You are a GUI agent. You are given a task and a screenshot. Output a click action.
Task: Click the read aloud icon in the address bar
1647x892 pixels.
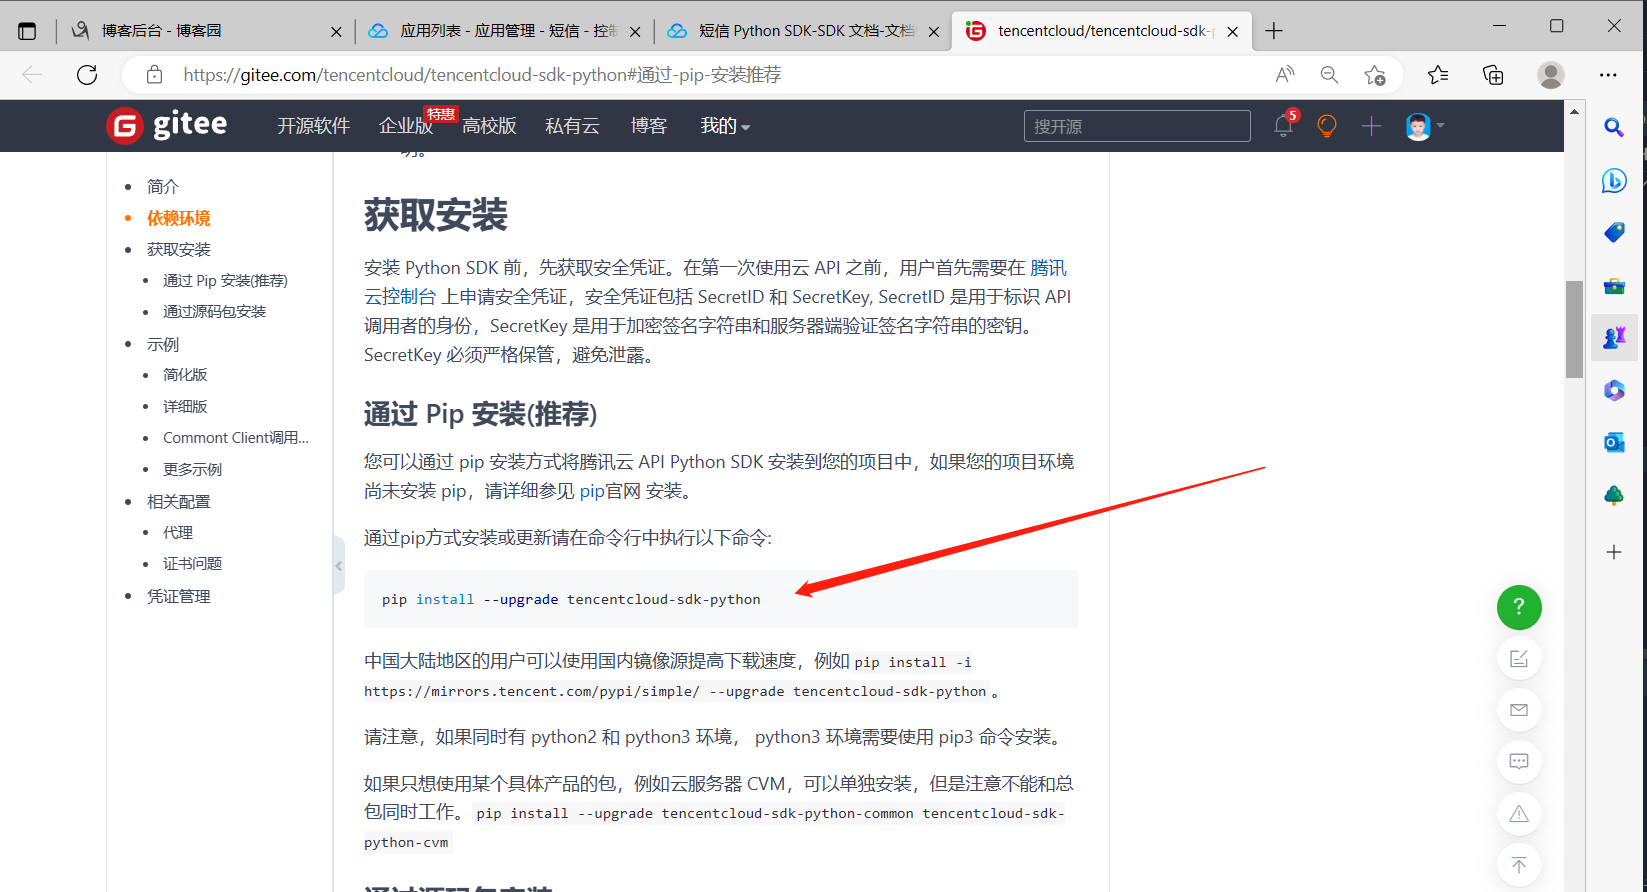1285,75
